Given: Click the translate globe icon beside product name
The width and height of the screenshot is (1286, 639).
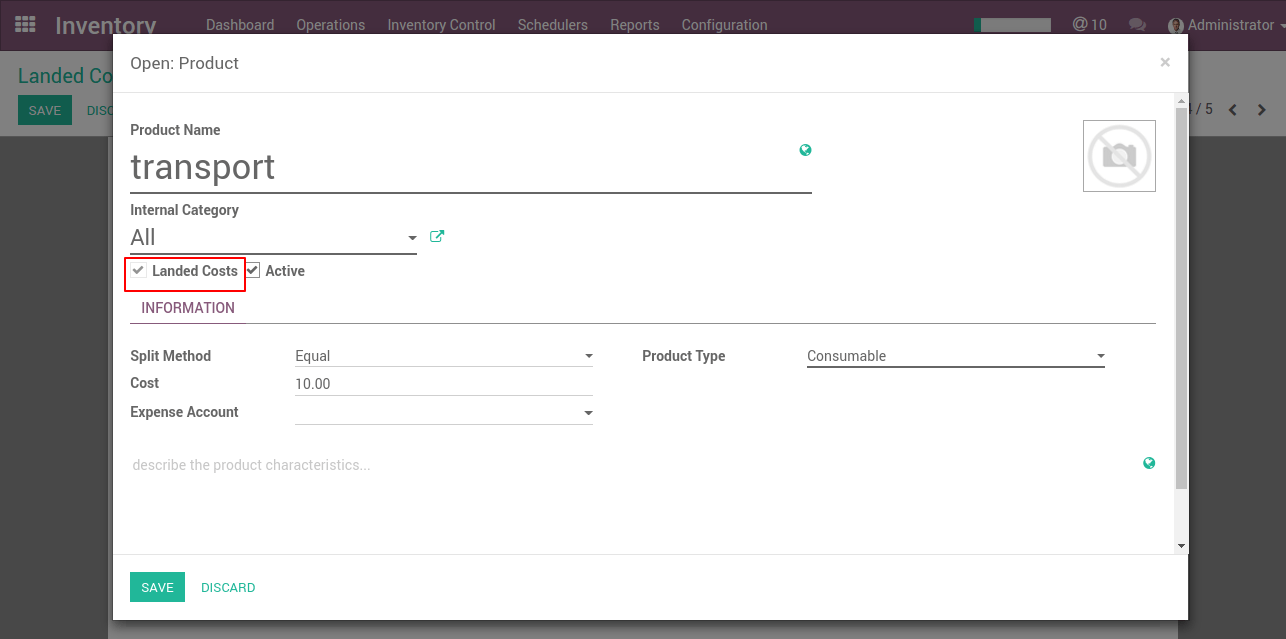Looking at the screenshot, I should pyautogui.click(x=805, y=150).
